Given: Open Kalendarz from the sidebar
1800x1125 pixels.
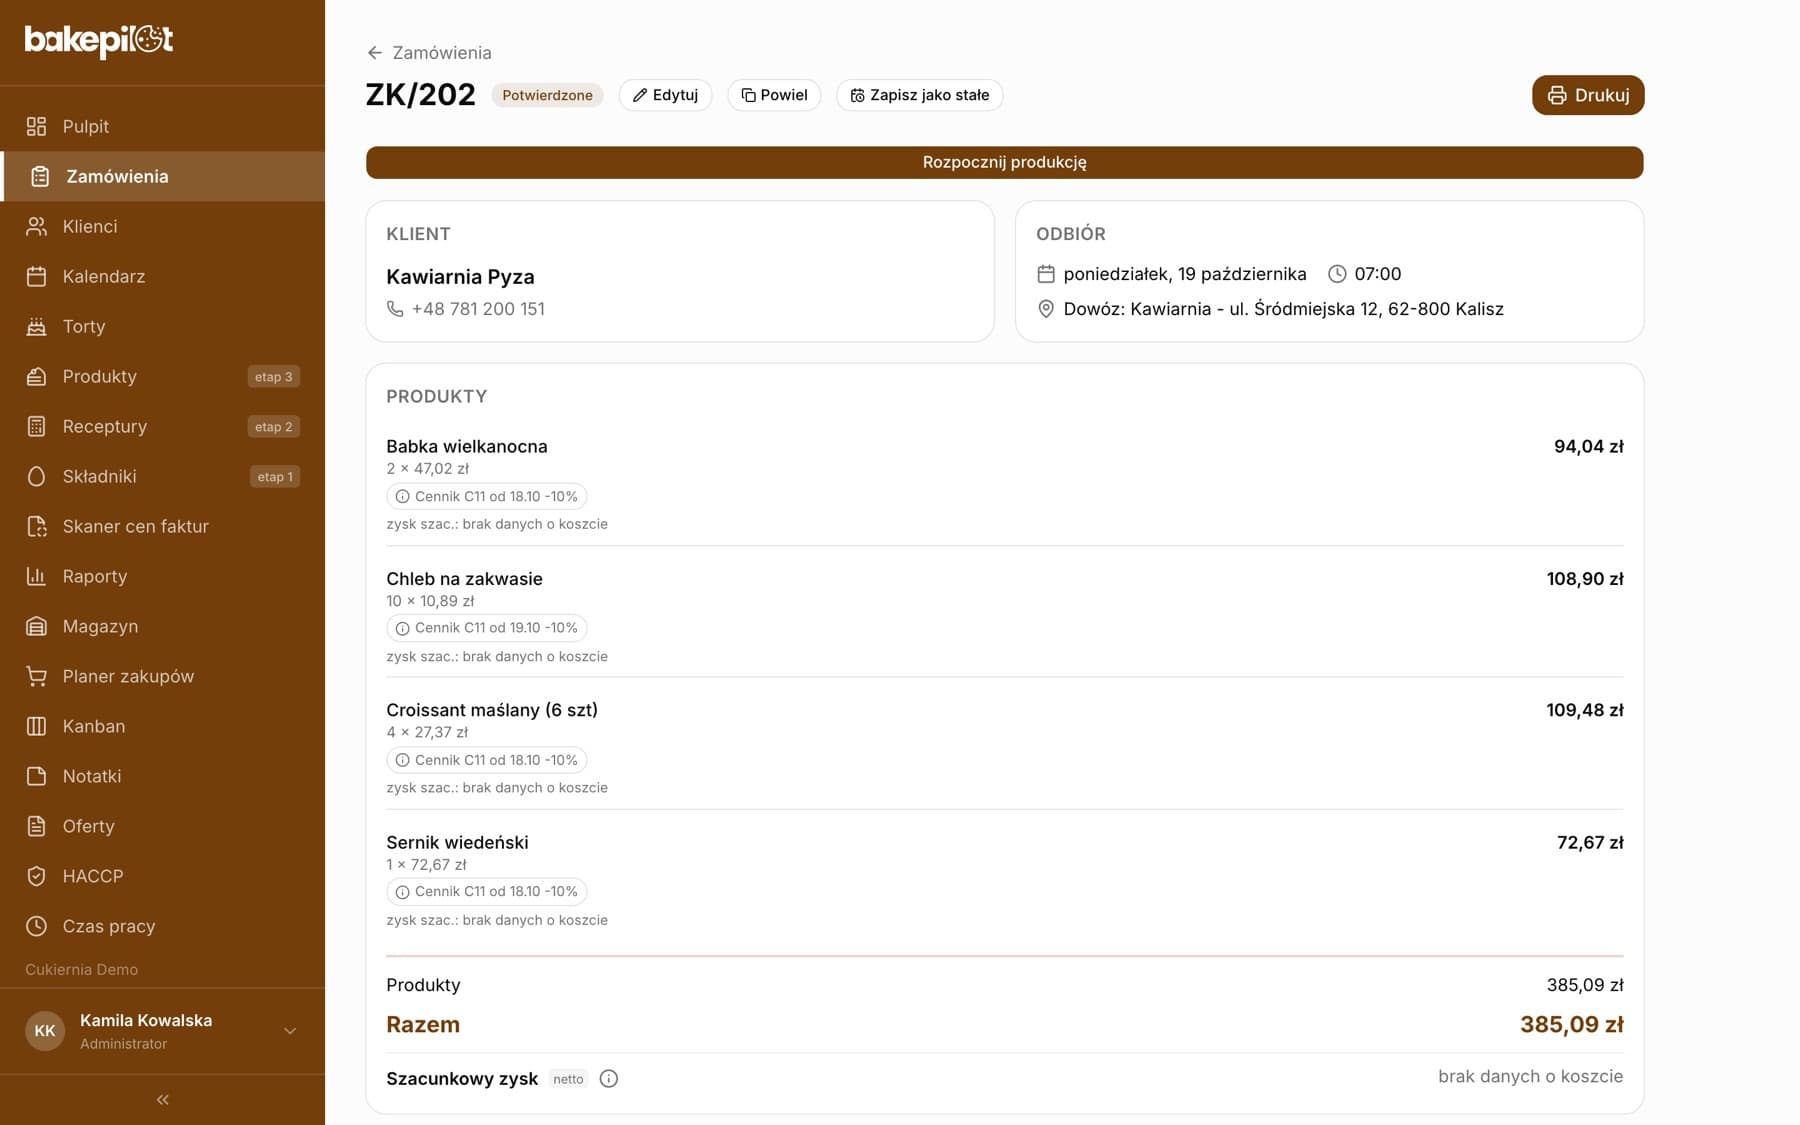Looking at the screenshot, I should (x=163, y=276).
